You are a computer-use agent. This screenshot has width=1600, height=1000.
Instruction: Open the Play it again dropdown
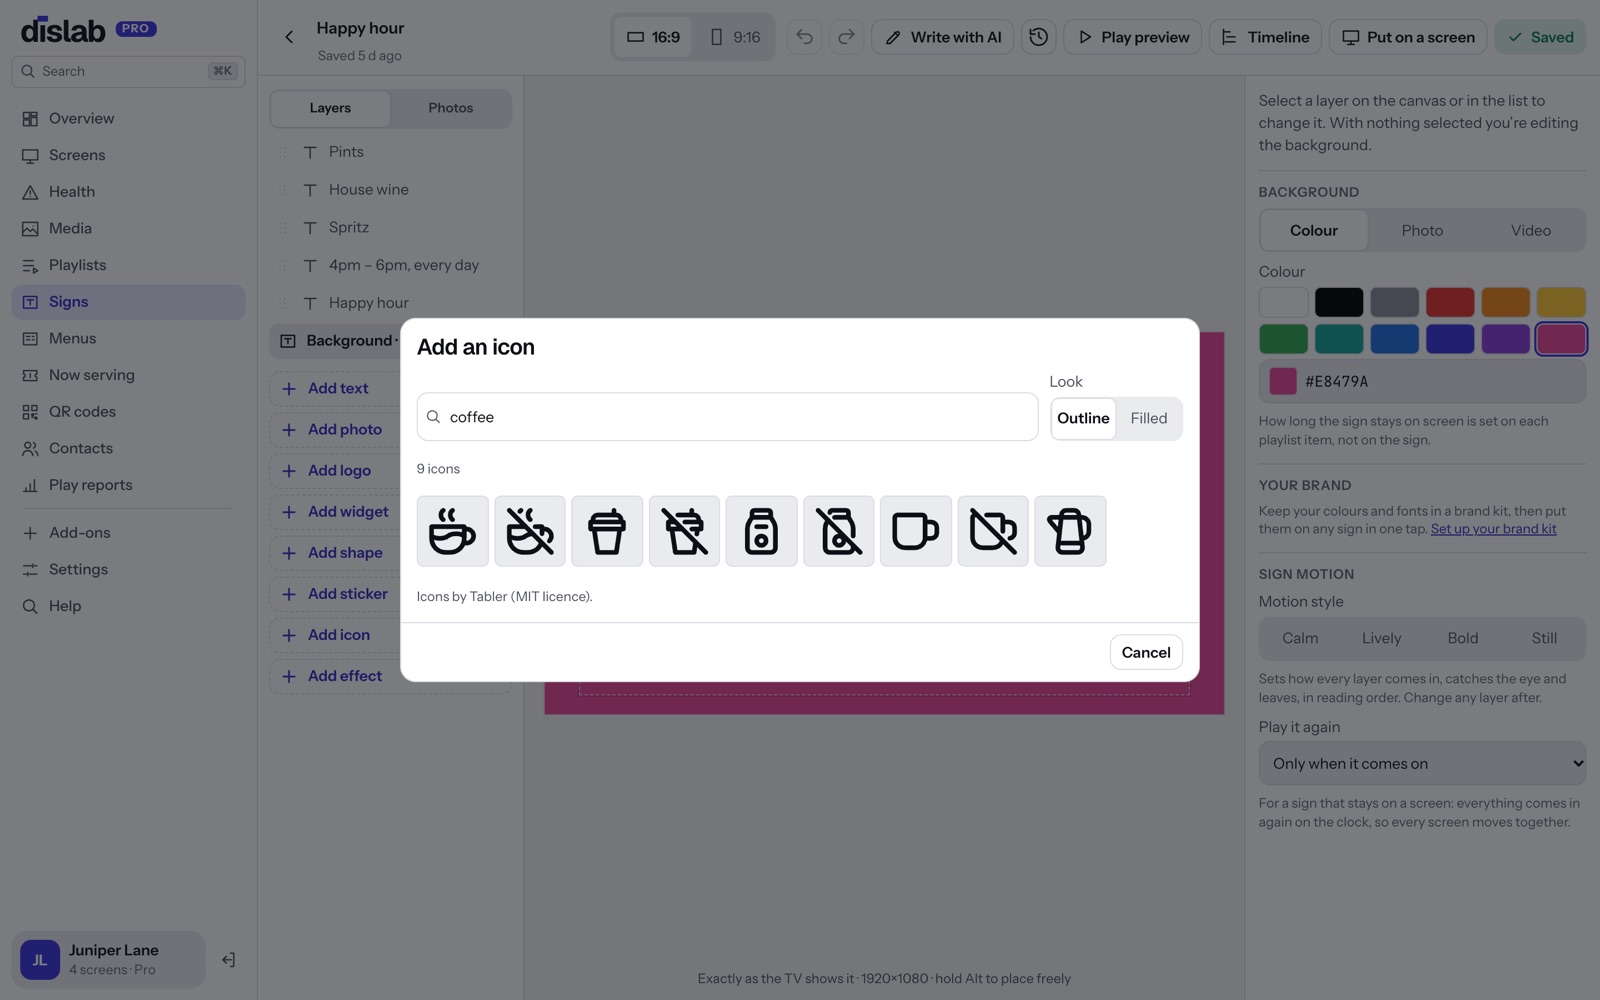[x=1422, y=763]
